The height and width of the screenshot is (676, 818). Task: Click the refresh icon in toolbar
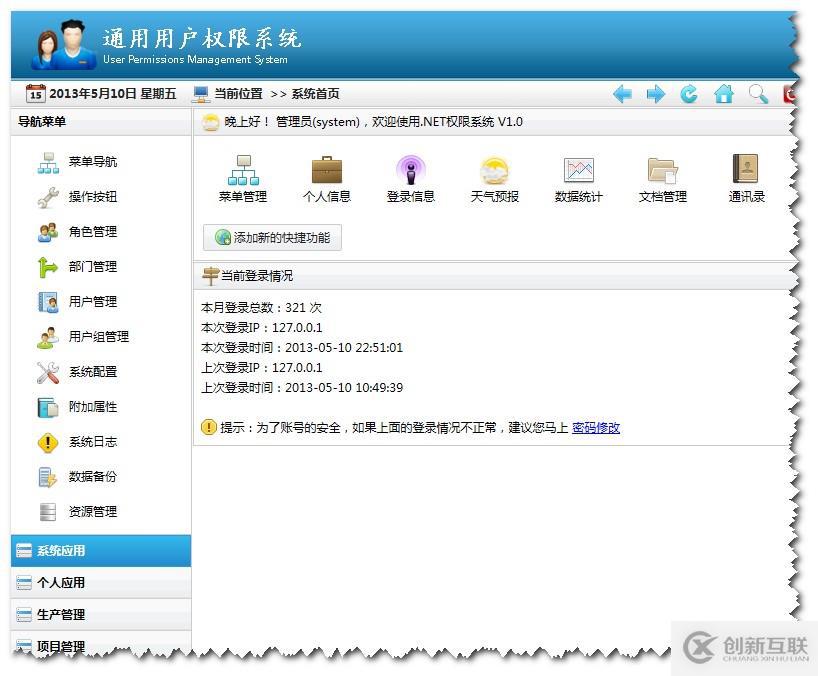pyautogui.click(x=689, y=94)
